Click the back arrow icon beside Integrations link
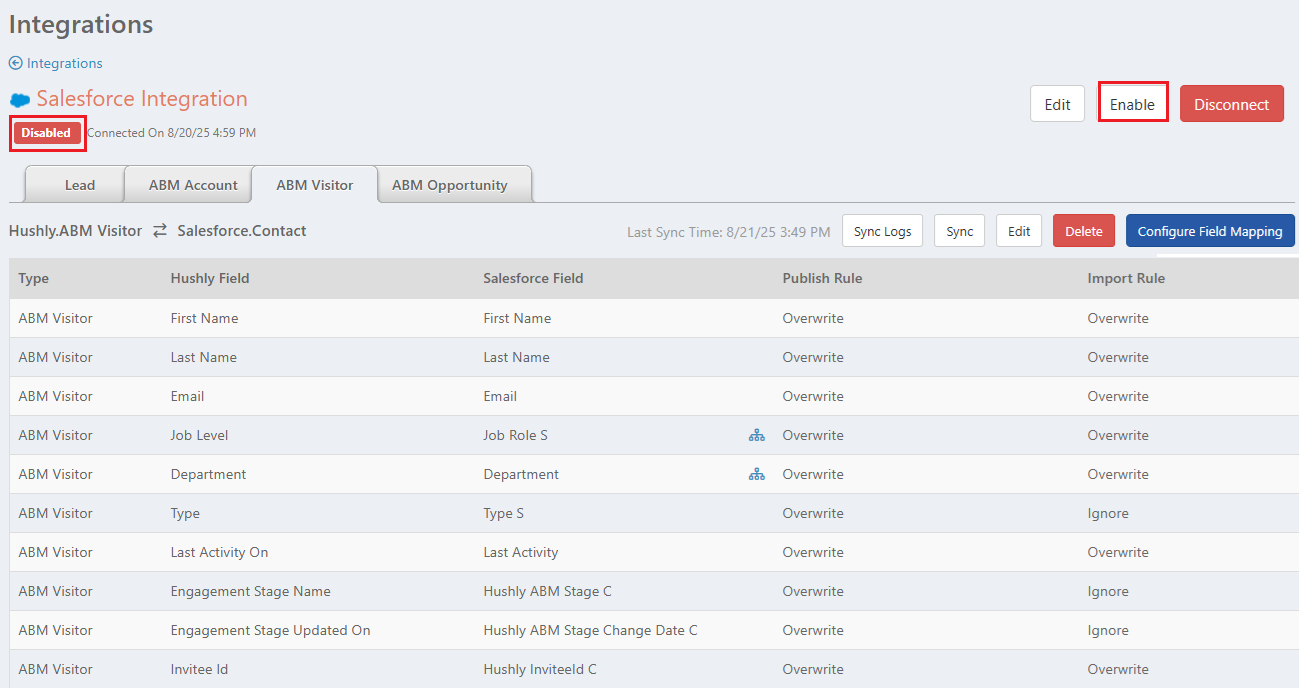The width and height of the screenshot is (1299, 688). coord(16,63)
